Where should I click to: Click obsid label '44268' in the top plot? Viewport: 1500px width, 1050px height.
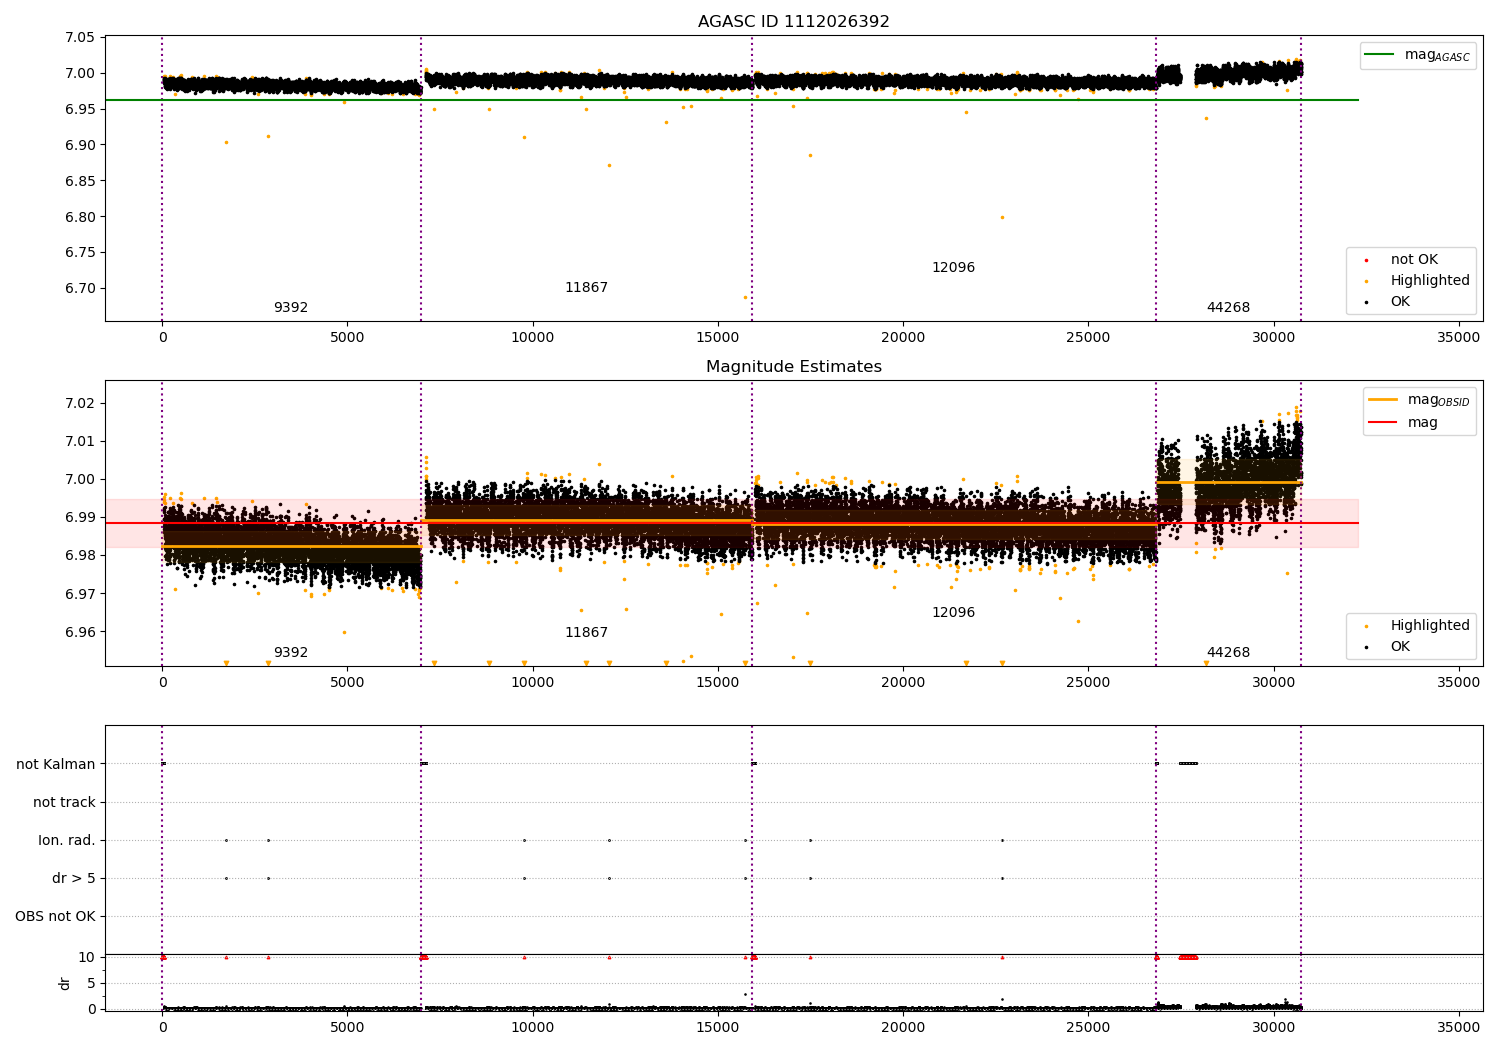click(1228, 308)
